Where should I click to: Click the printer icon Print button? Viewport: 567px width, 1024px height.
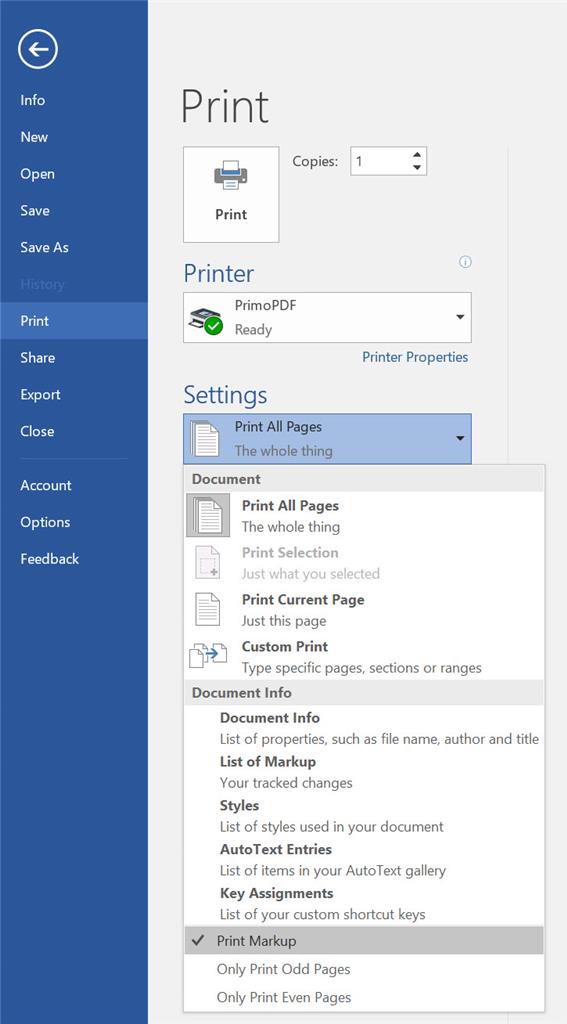click(x=231, y=195)
